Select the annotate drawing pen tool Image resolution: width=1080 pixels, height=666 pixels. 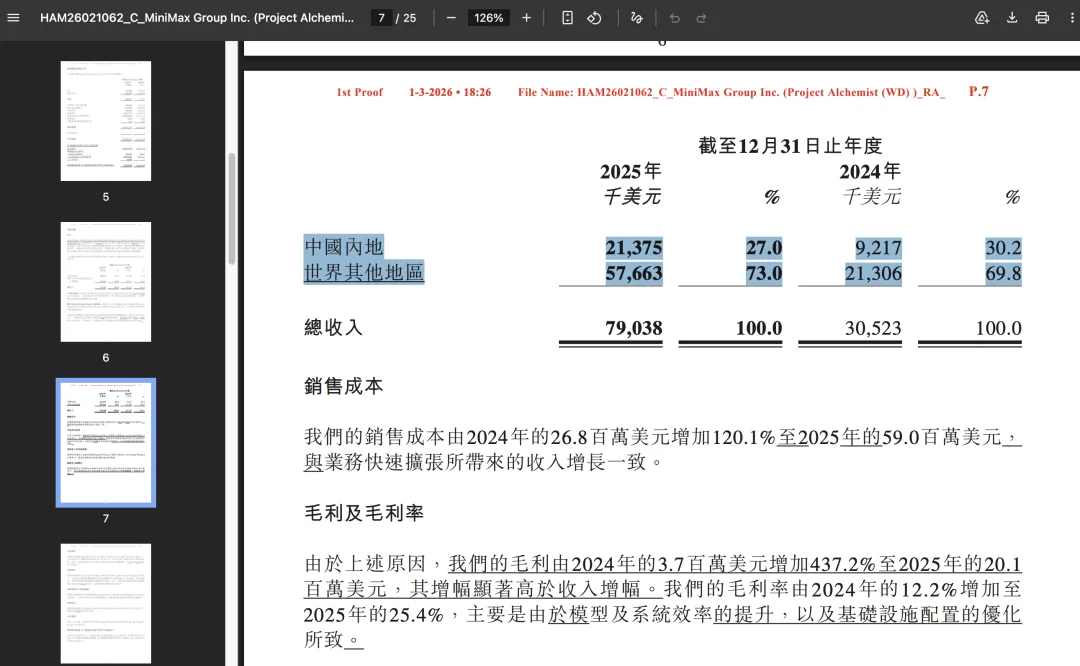coord(637,17)
